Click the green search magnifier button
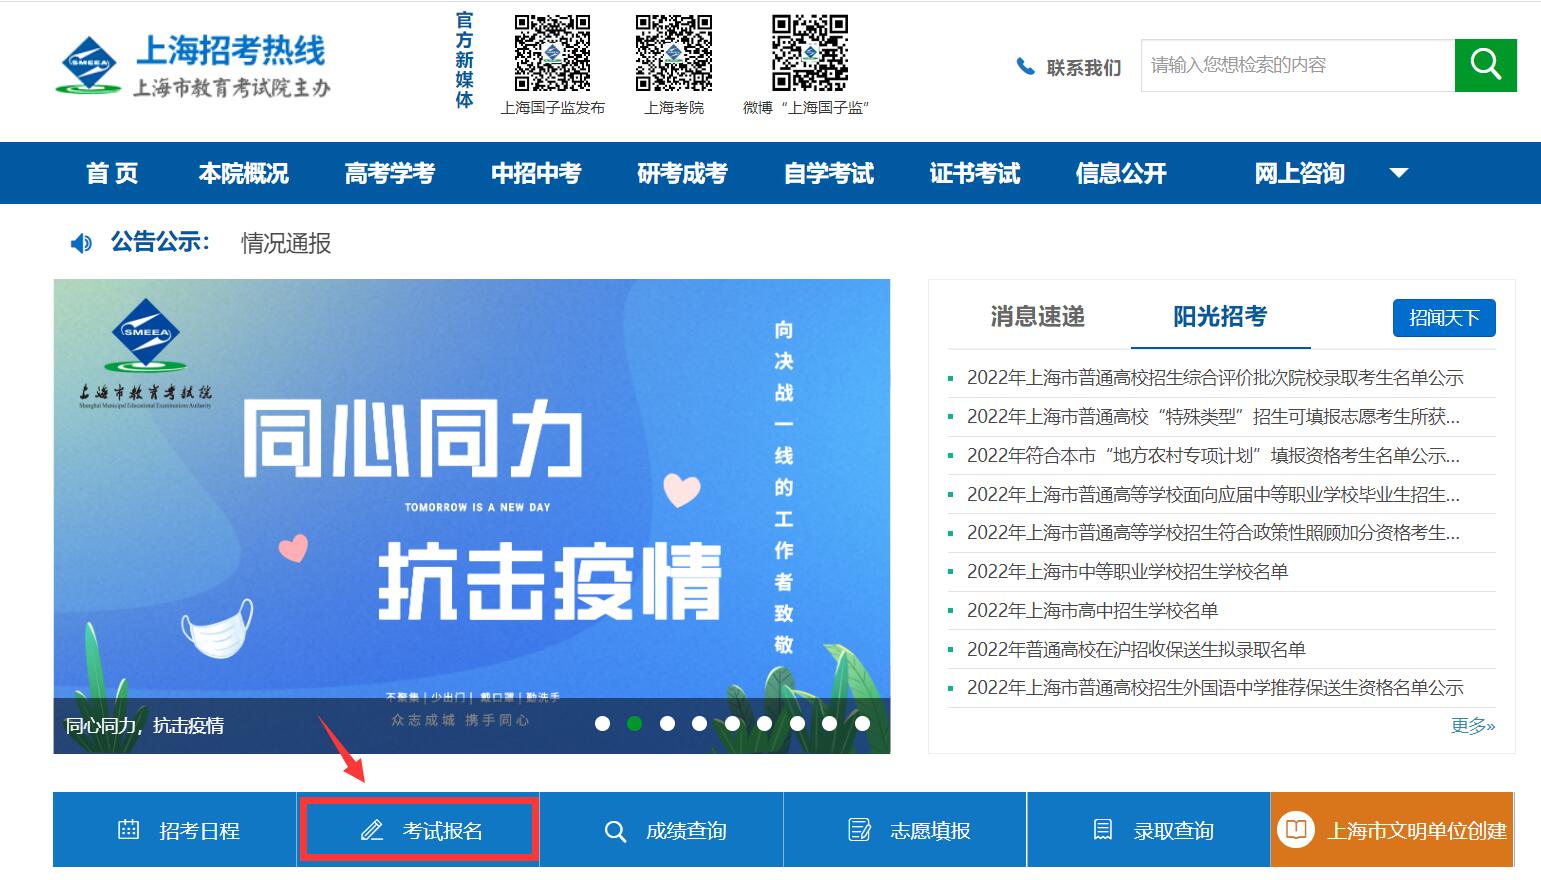The image size is (1541, 880). (1485, 65)
